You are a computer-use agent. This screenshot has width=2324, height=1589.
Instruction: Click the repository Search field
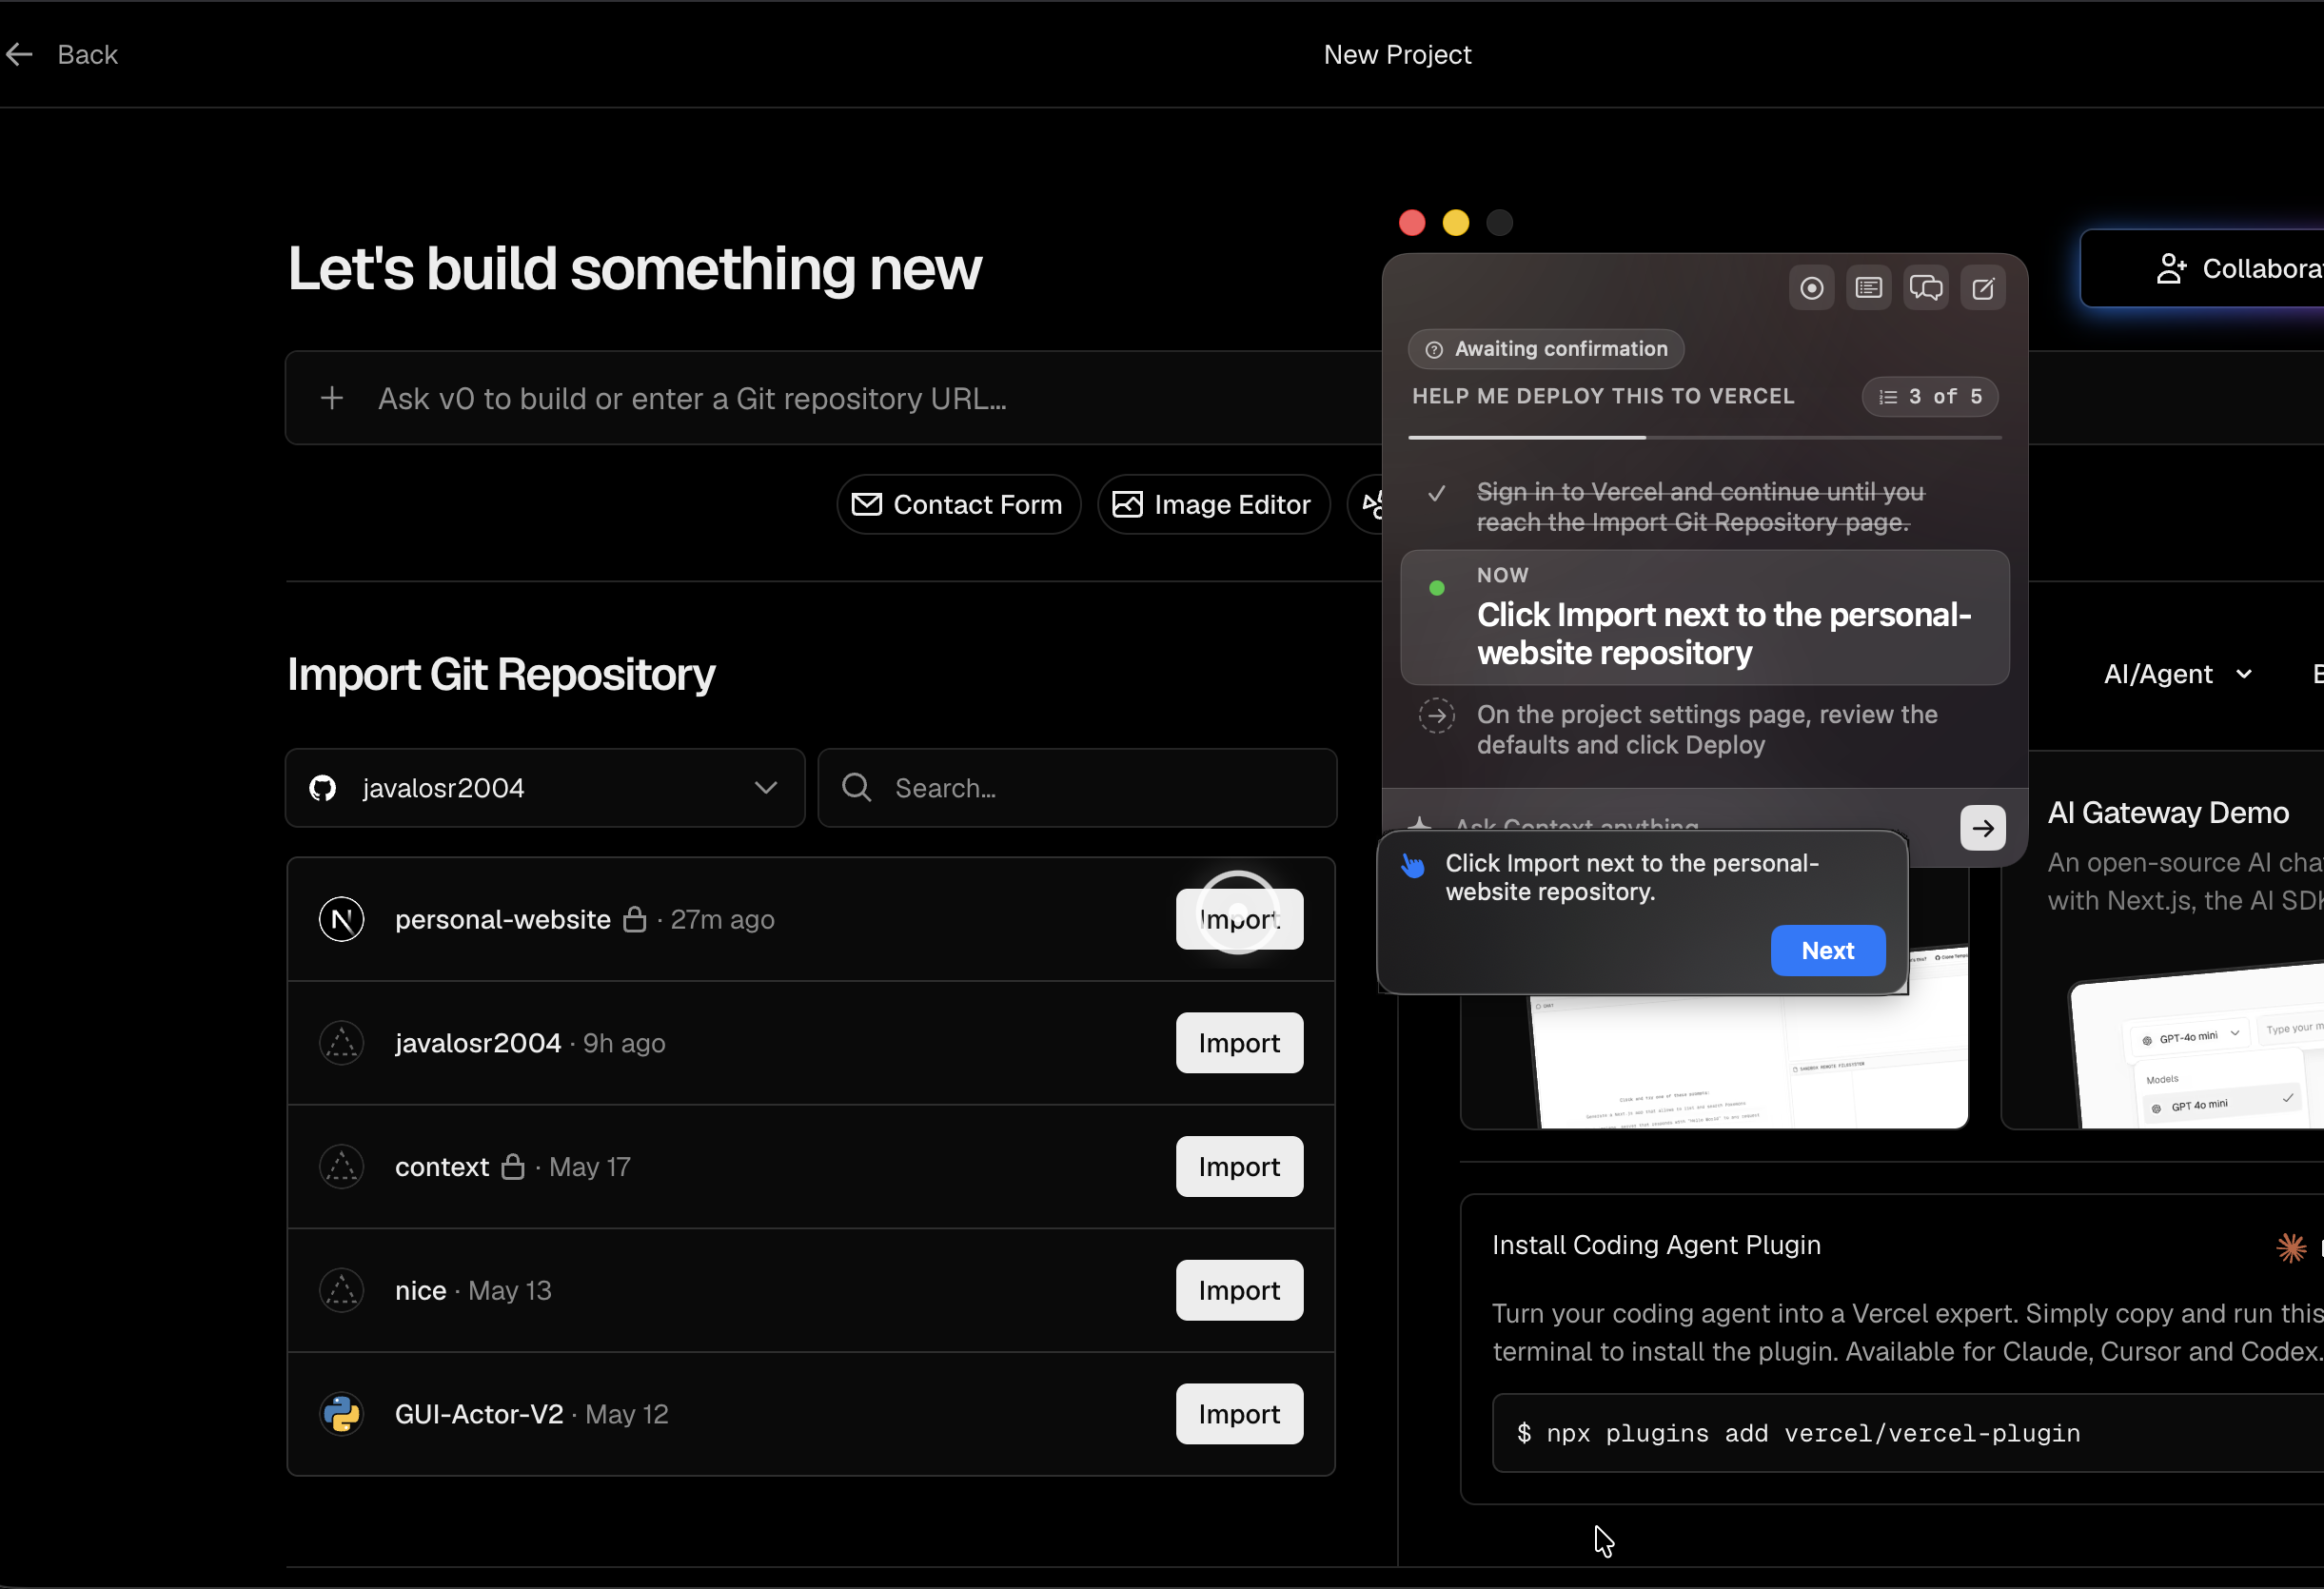coord(1077,788)
